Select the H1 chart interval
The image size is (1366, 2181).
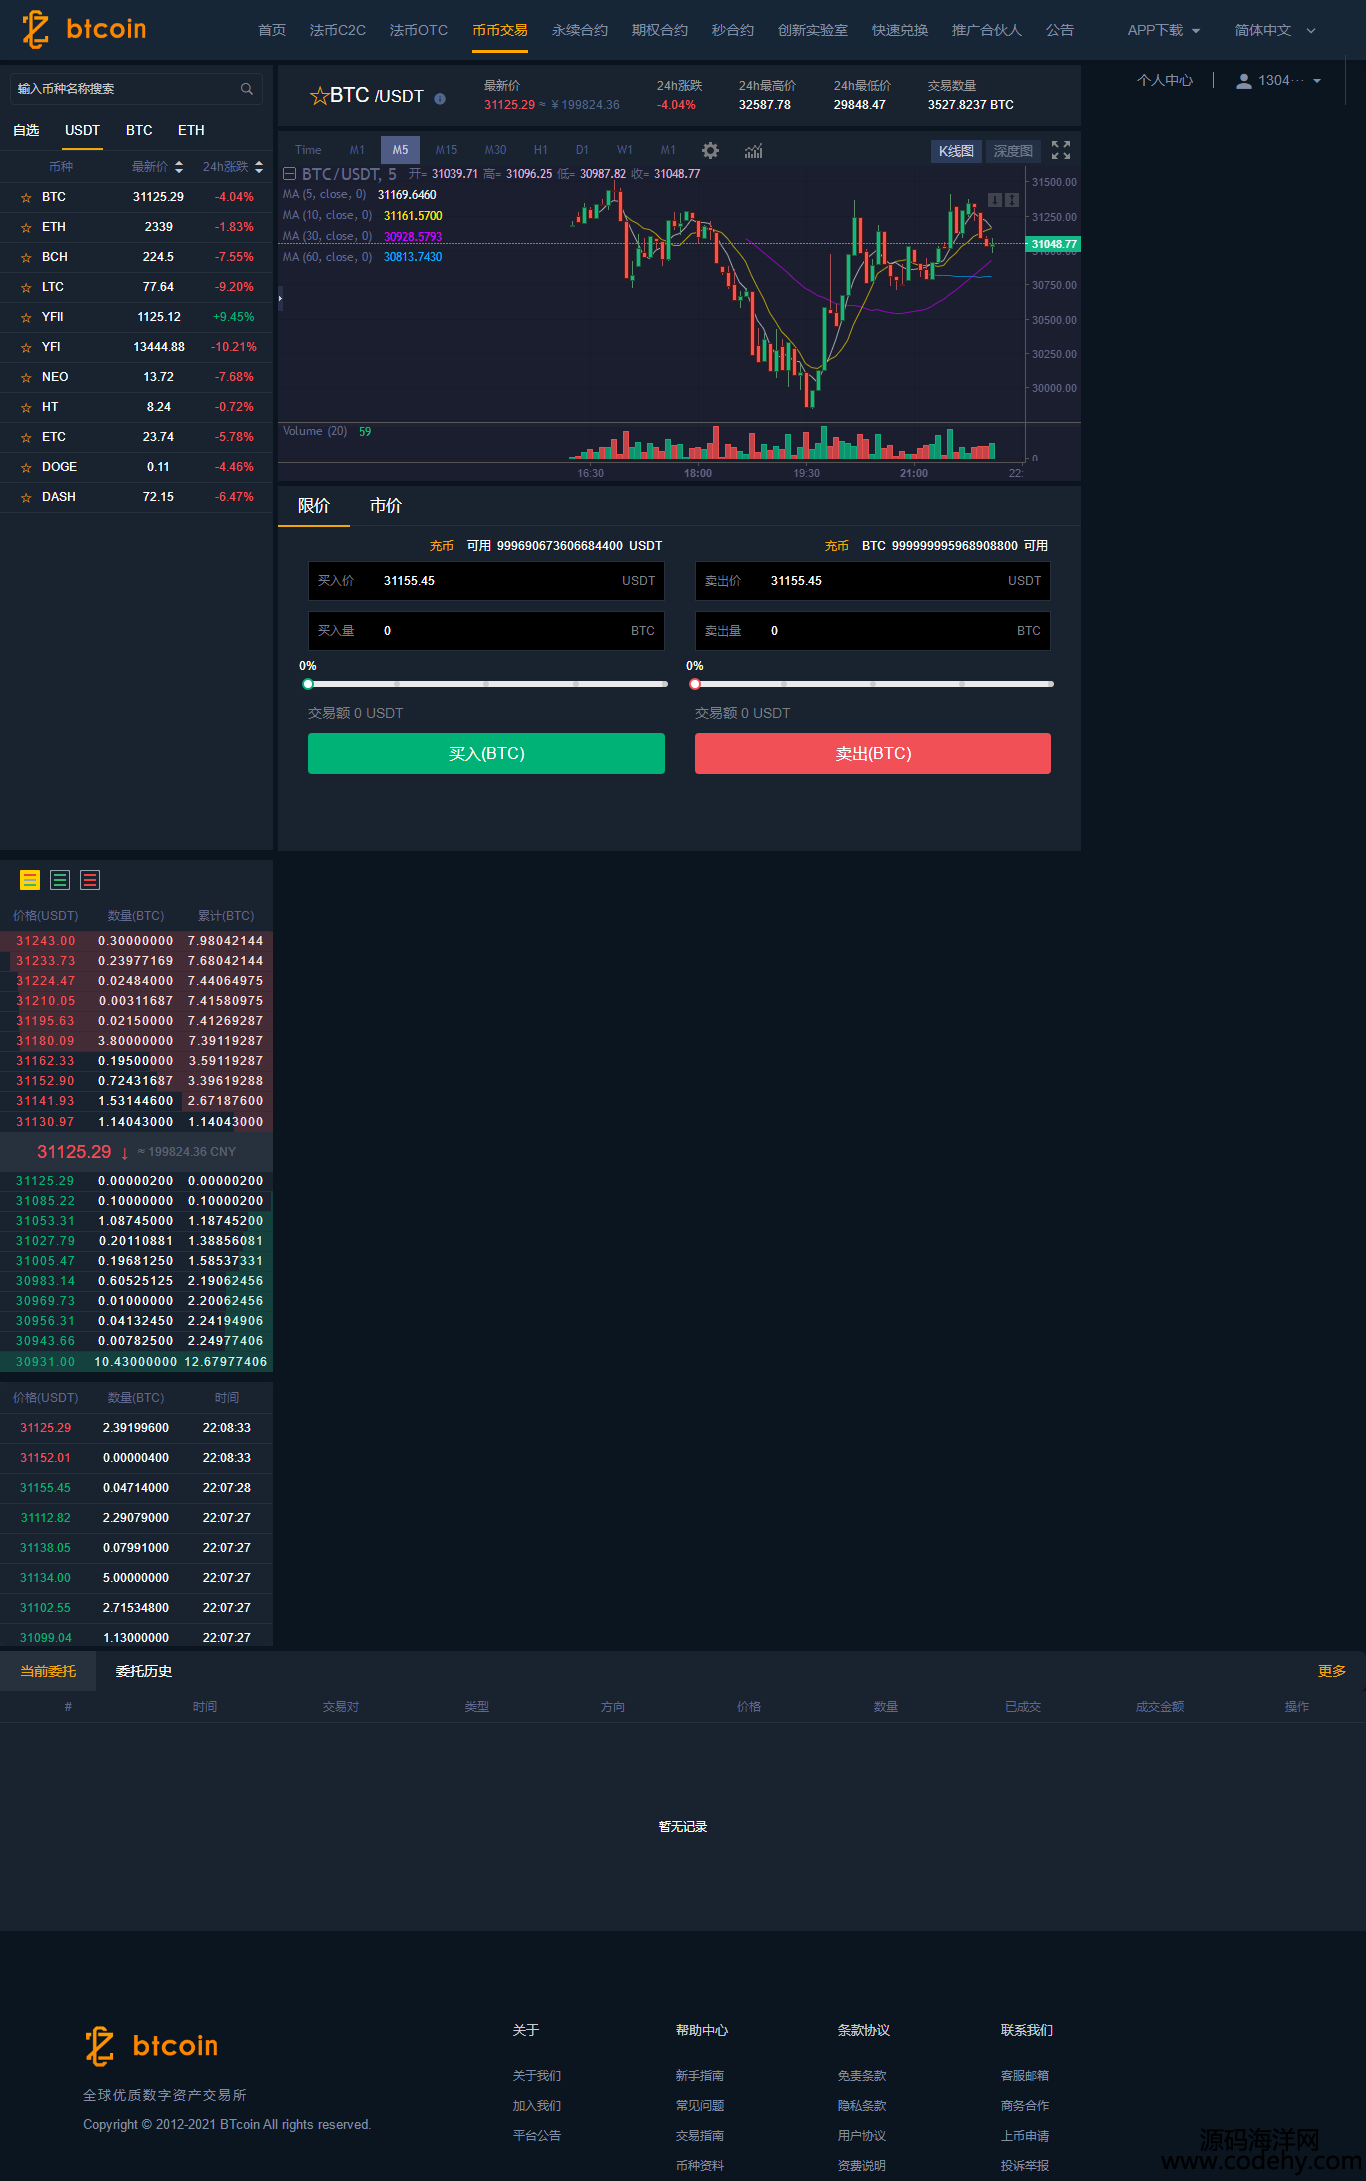coord(540,150)
